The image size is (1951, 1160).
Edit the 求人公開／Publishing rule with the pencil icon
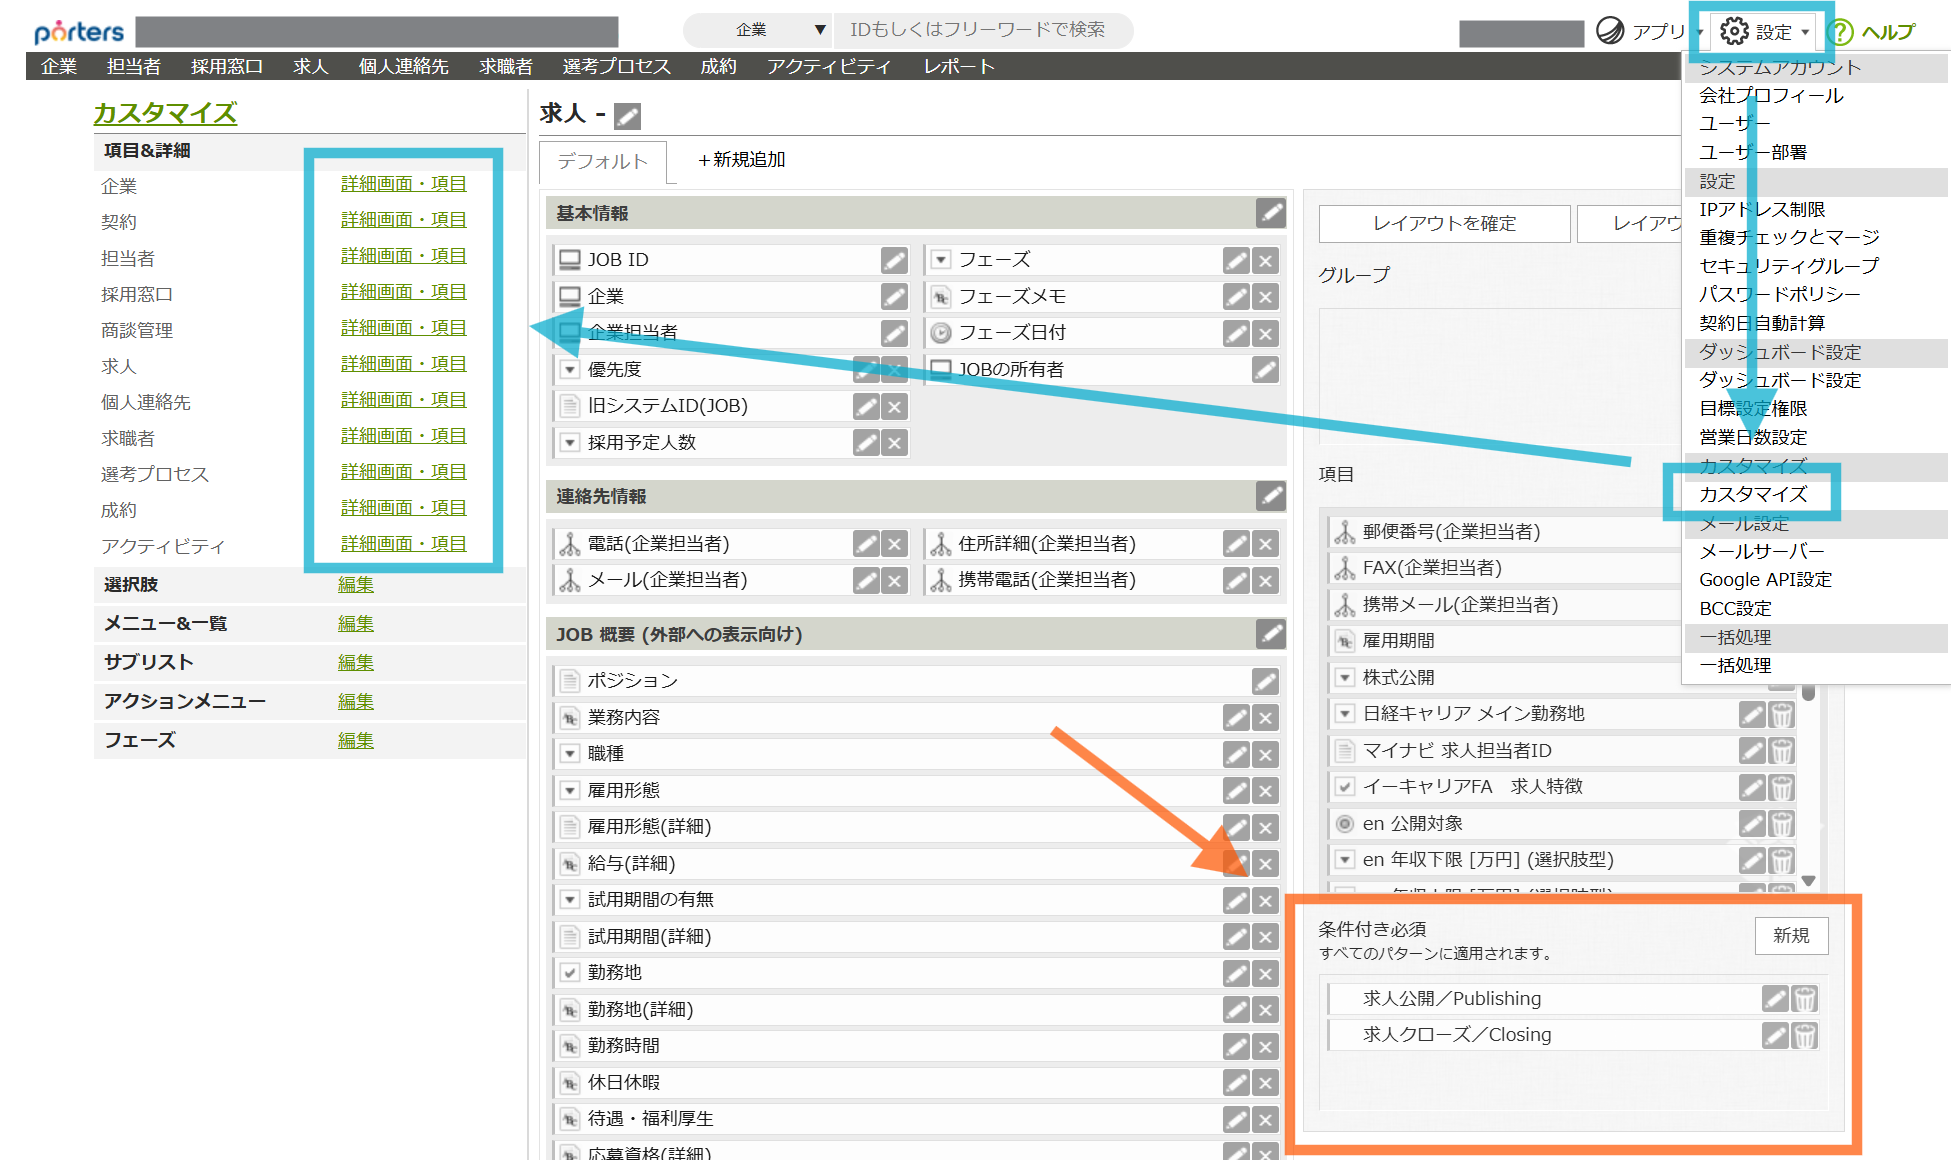(x=1774, y=998)
